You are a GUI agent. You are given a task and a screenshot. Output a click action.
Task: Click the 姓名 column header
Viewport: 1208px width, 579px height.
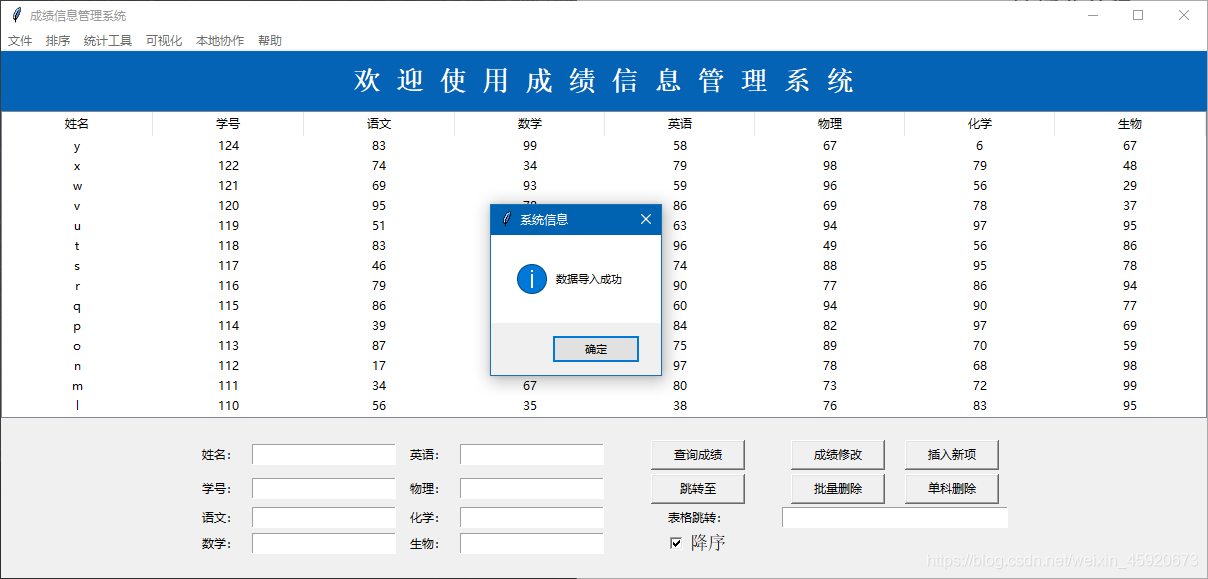(77, 124)
